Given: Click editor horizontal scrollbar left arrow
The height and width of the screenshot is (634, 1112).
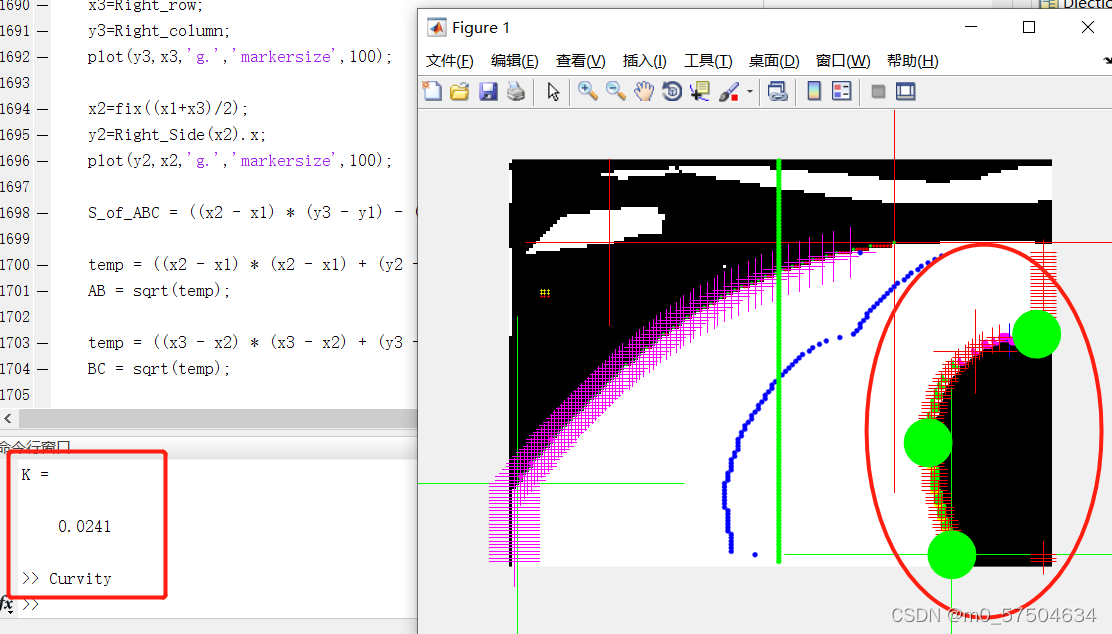Looking at the screenshot, I should 8,418.
